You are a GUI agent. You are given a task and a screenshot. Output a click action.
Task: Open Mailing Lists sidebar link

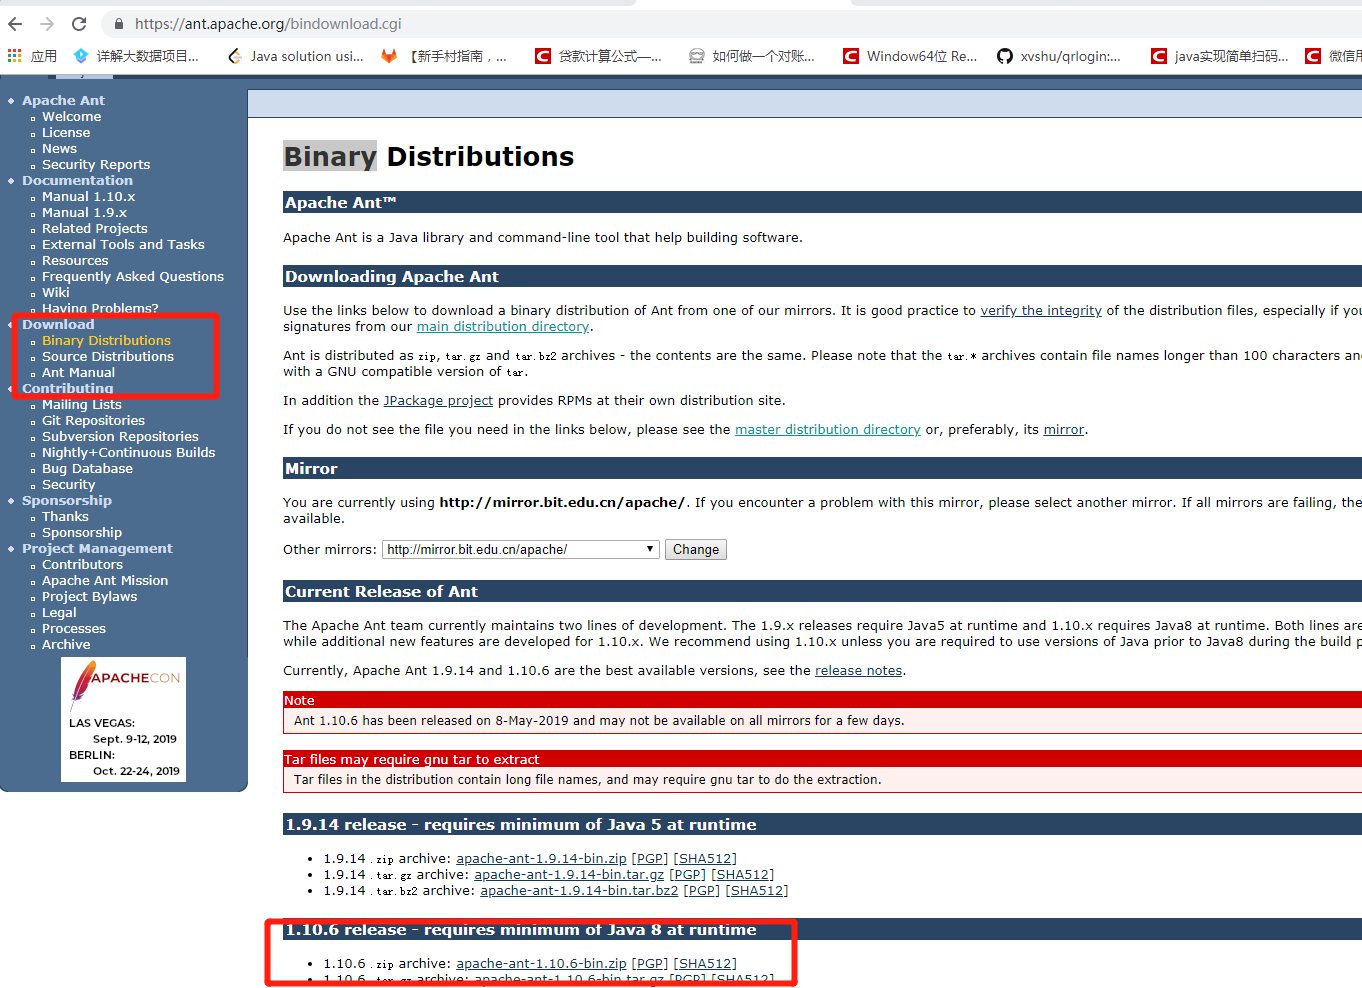(81, 405)
